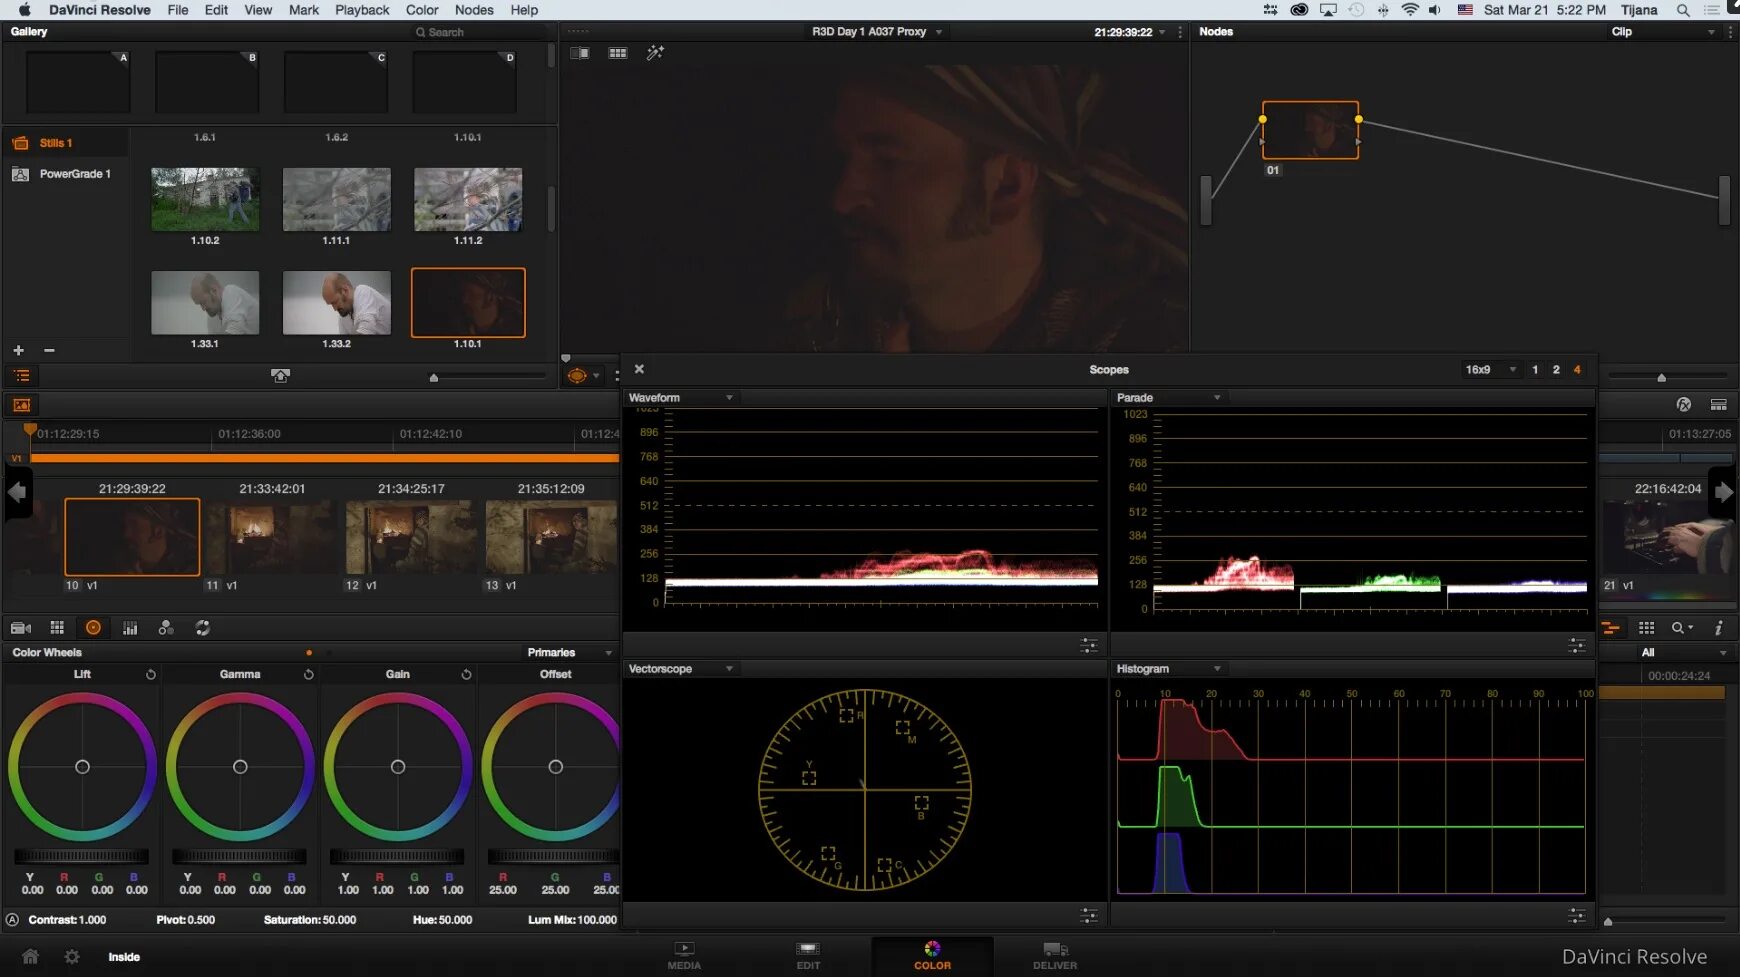The width and height of the screenshot is (1740, 977).
Task: Click the gallery thumbnail size slider
Action: 434,377
